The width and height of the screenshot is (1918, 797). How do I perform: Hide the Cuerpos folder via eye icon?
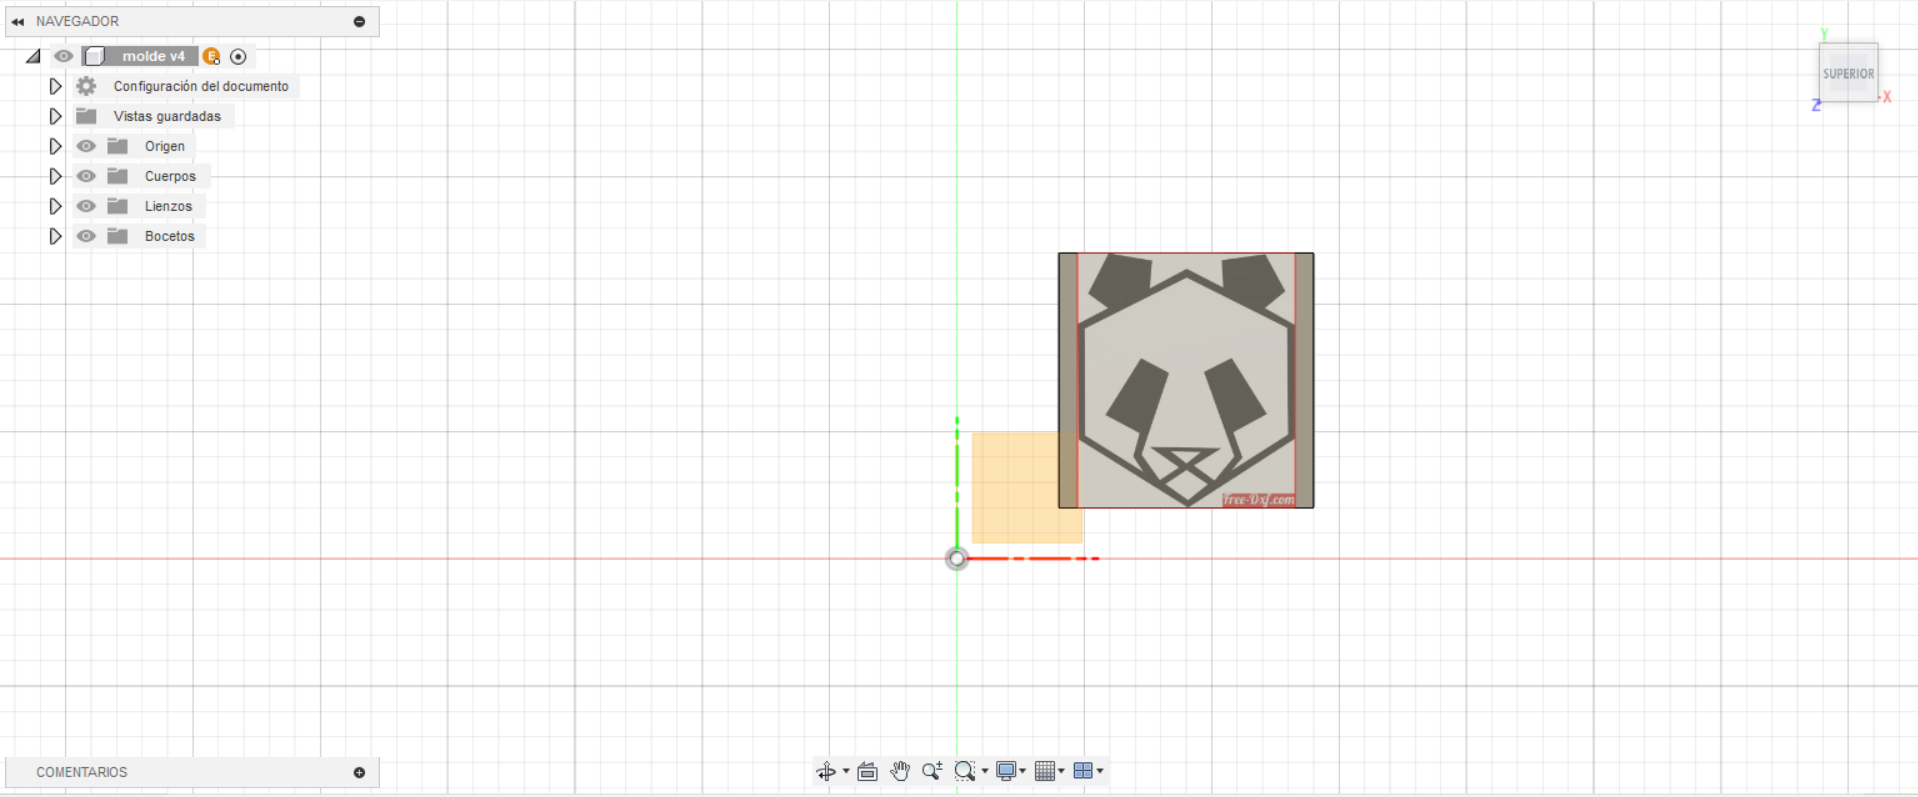86,176
